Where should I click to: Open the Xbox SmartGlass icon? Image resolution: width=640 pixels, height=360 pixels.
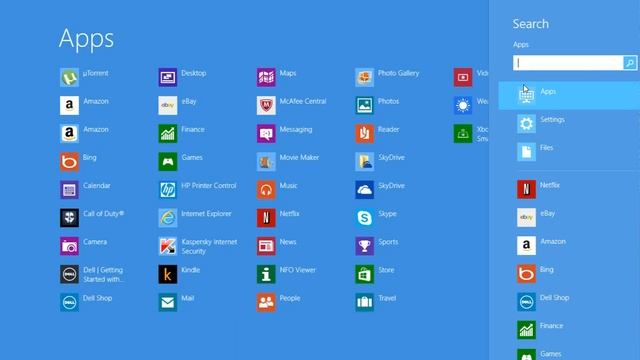coord(463,133)
